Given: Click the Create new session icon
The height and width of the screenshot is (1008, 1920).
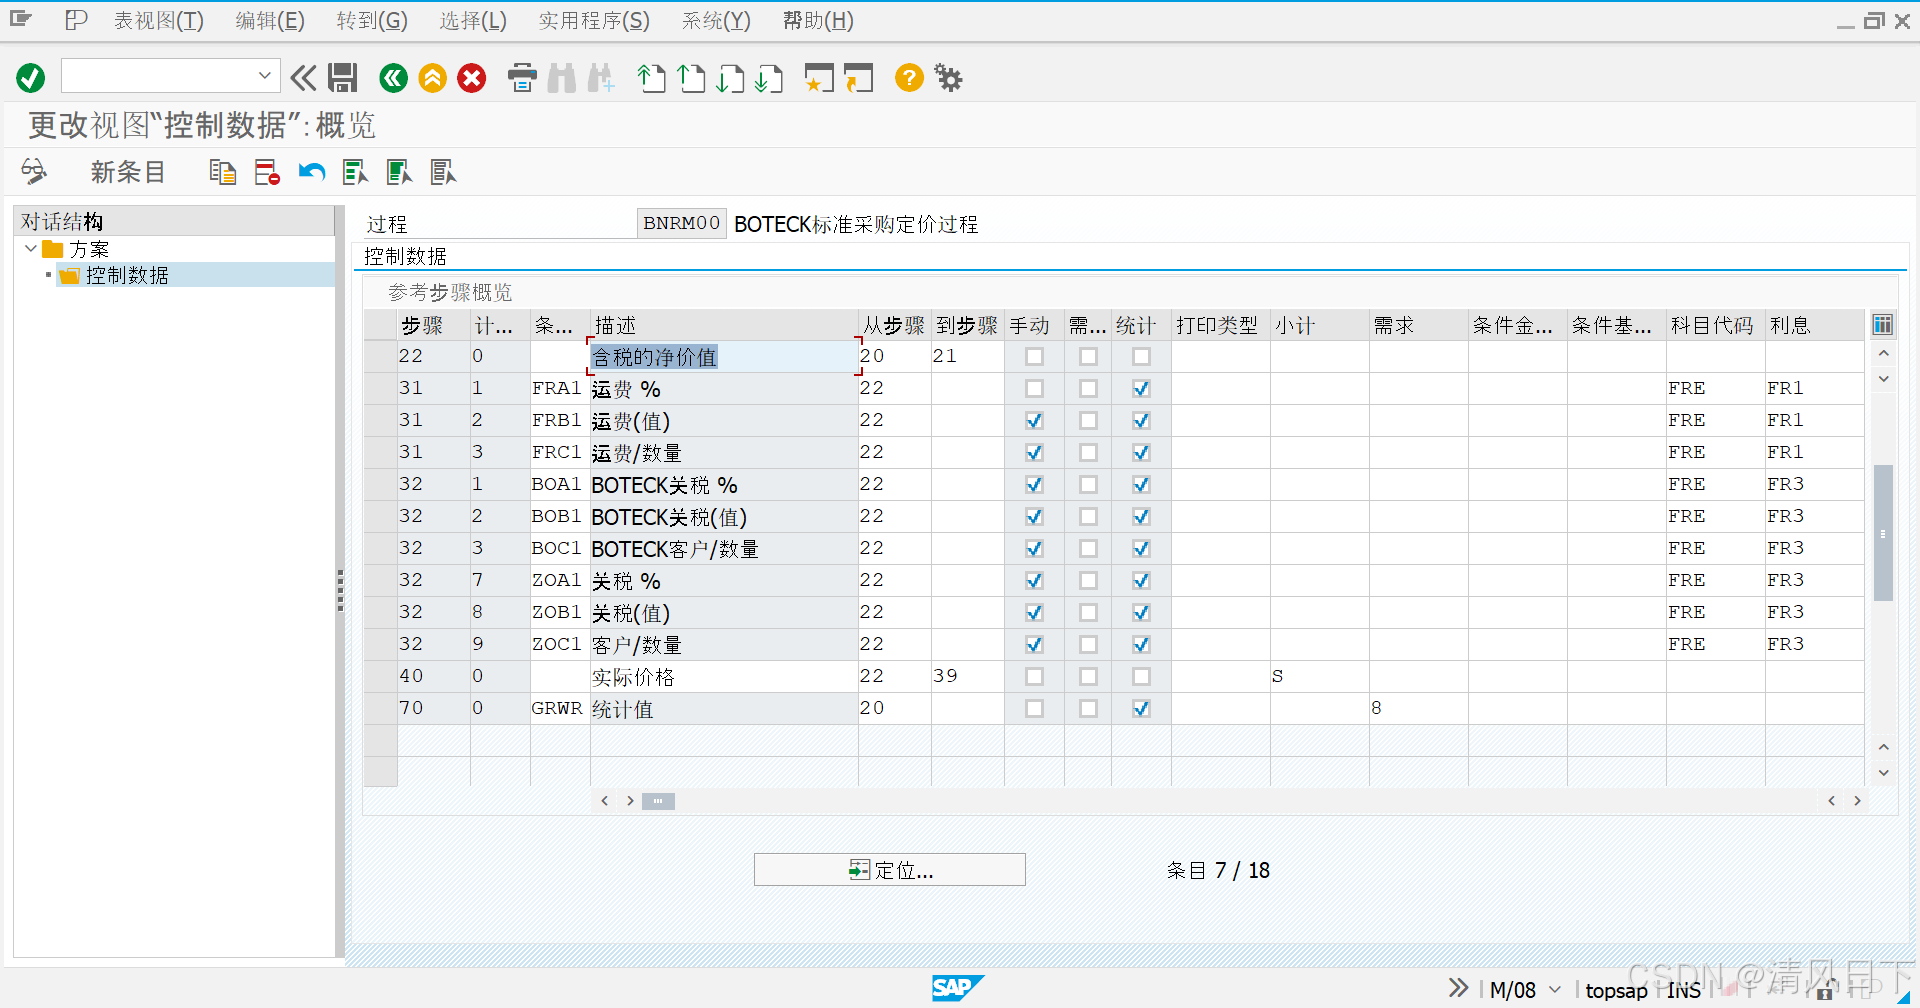Looking at the screenshot, I should pos(819,78).
